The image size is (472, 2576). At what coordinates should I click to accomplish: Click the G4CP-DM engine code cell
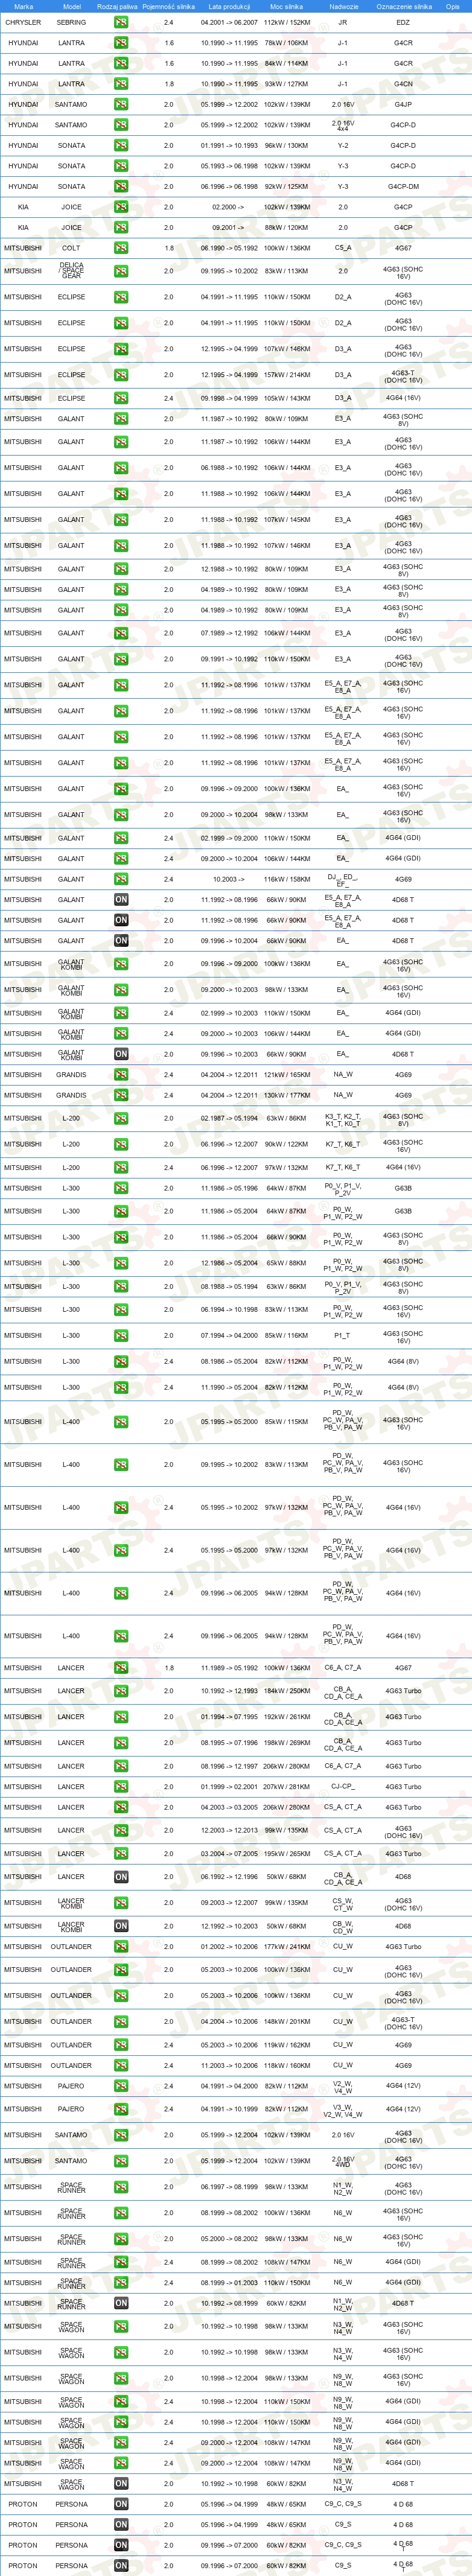(x=403, y=187)
